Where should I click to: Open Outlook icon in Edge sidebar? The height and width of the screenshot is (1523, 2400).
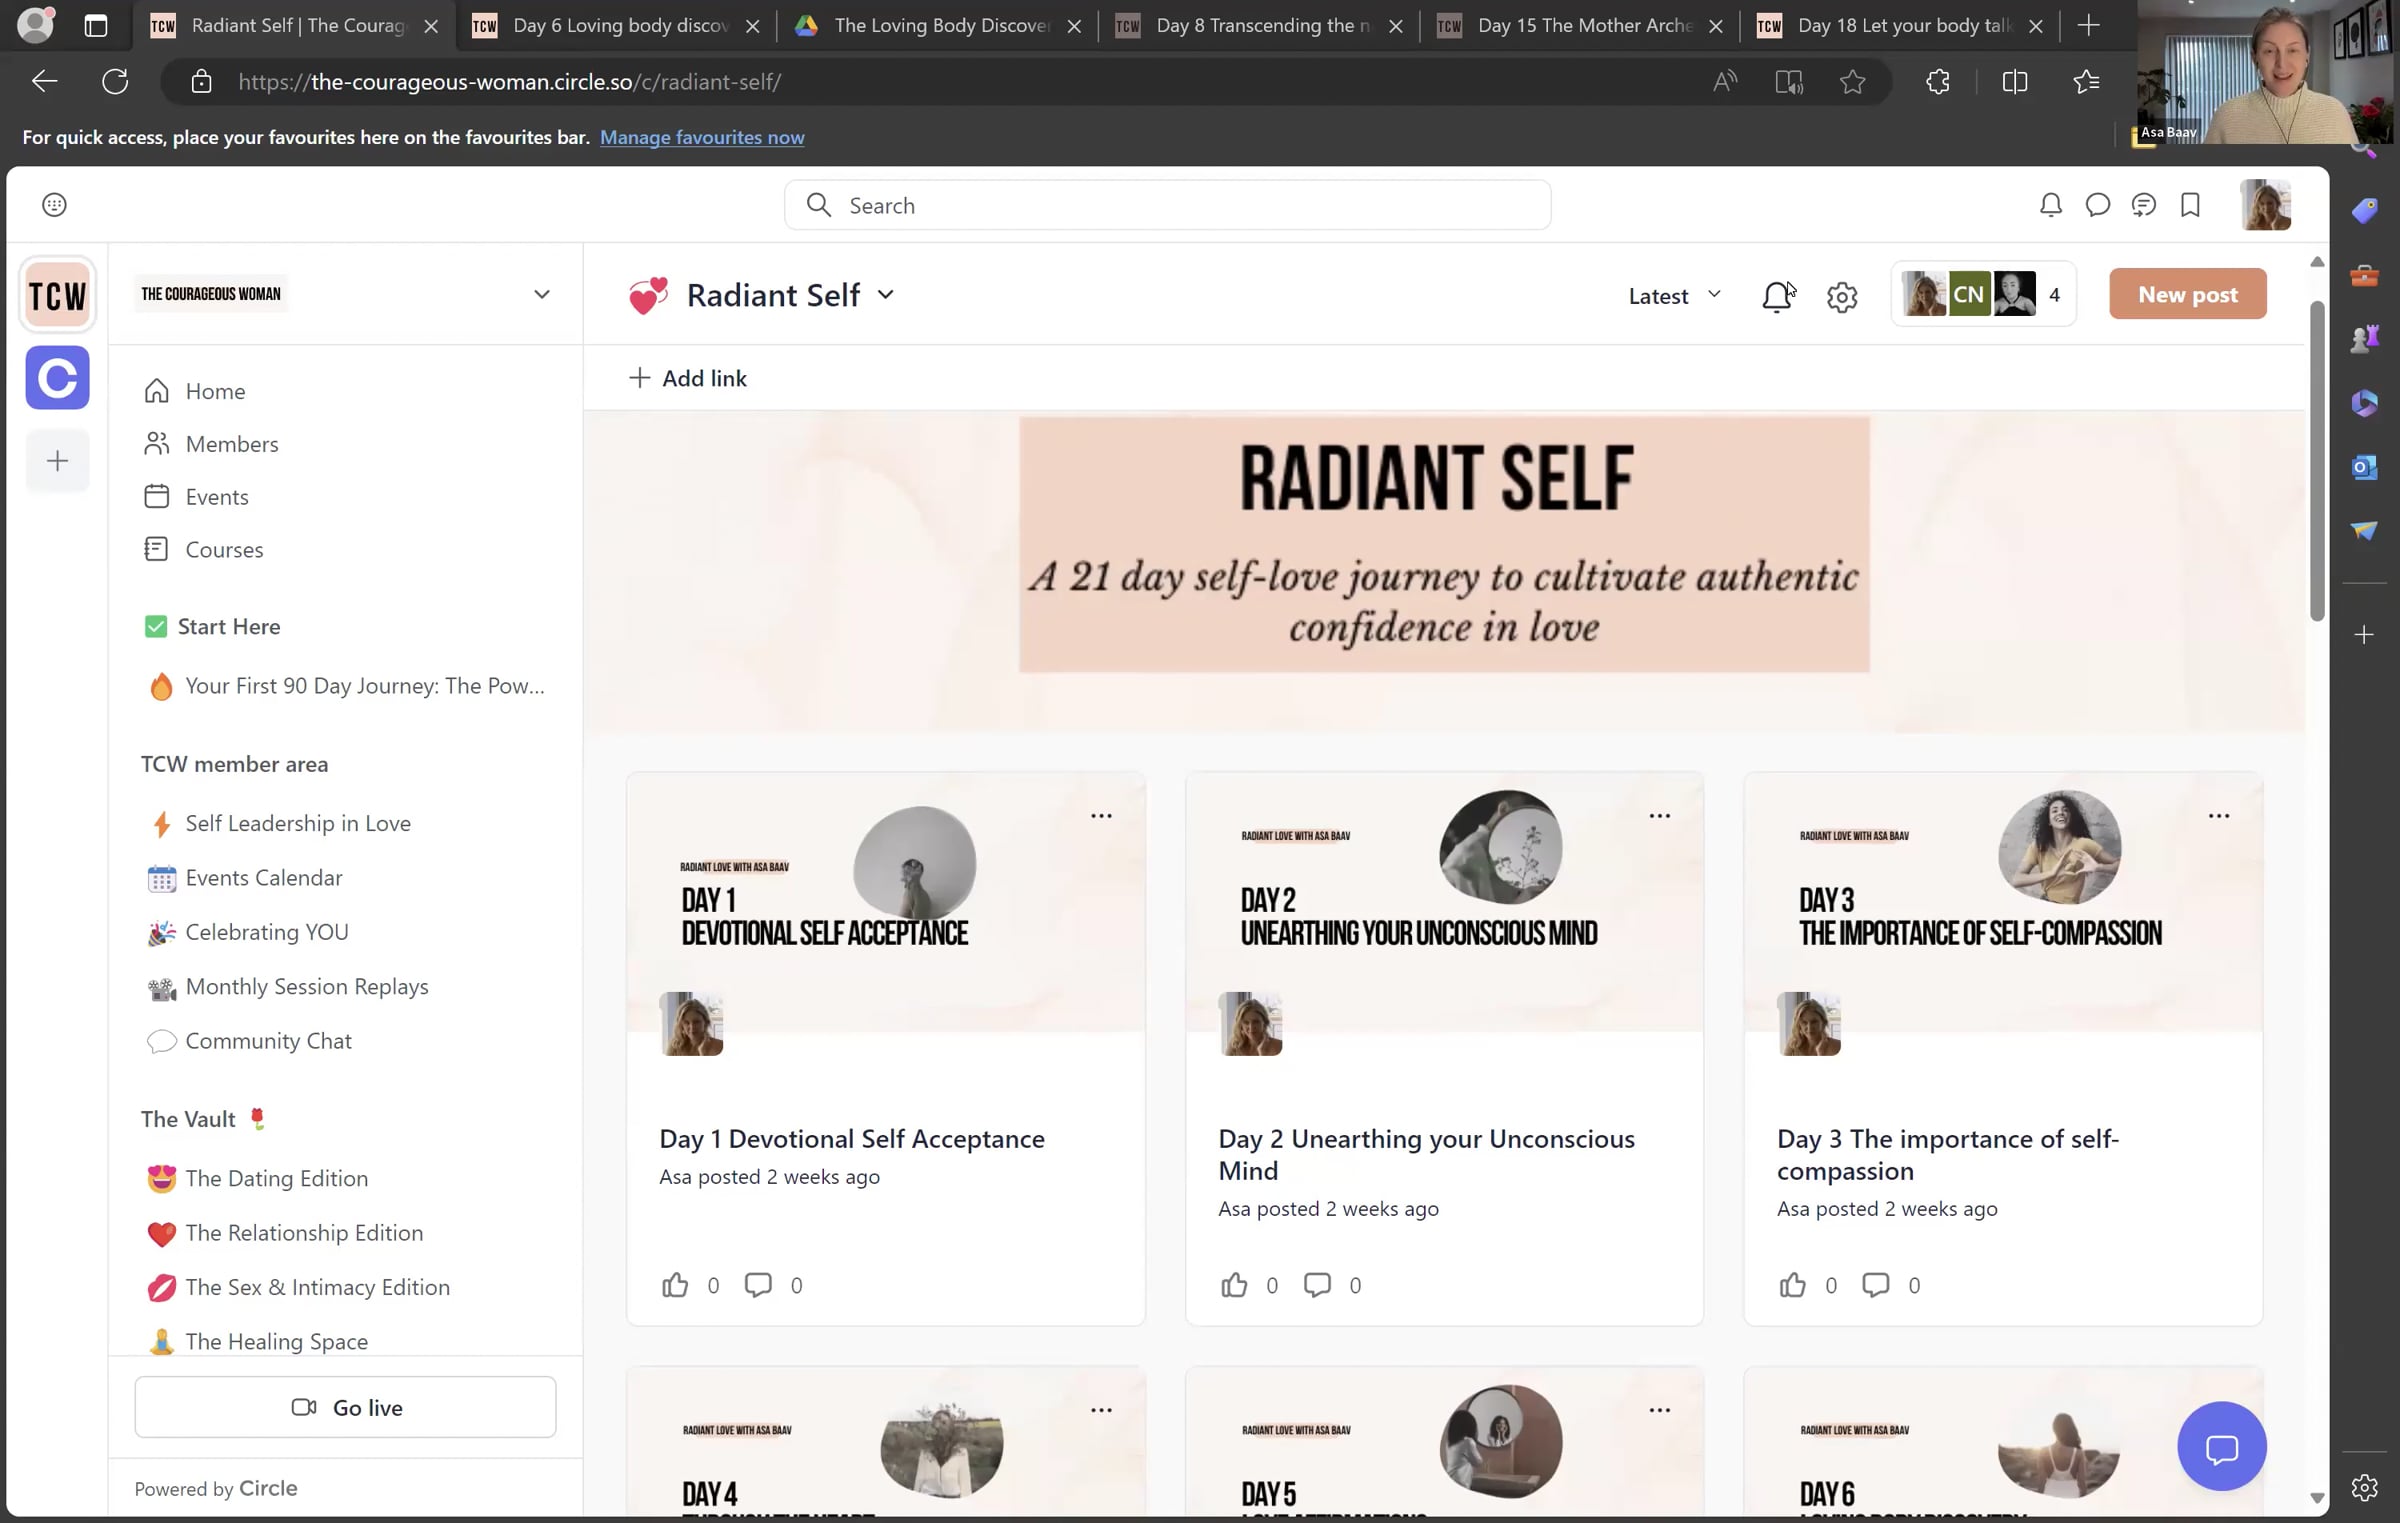click(x=2364, y=467)
